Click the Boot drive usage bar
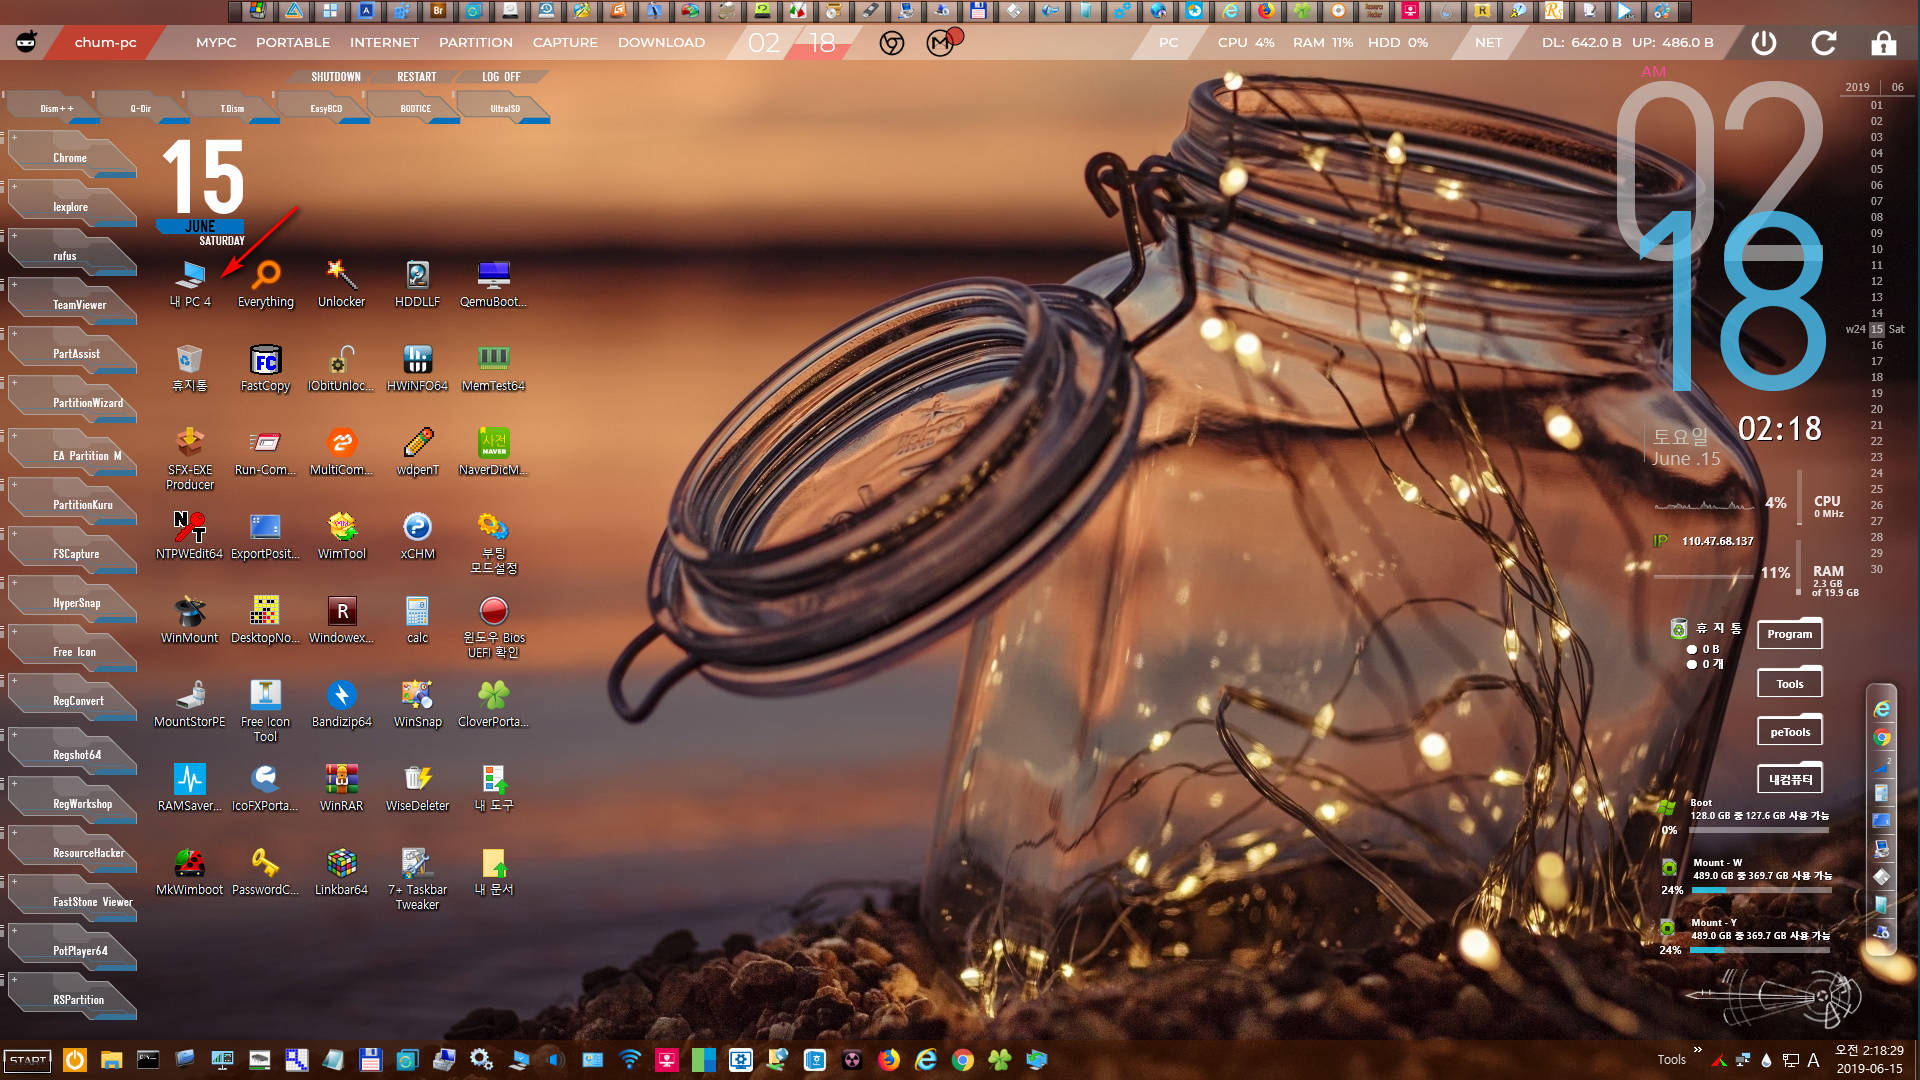The height and width of the screenshot is (1080, 1920). pos(1761,829)
